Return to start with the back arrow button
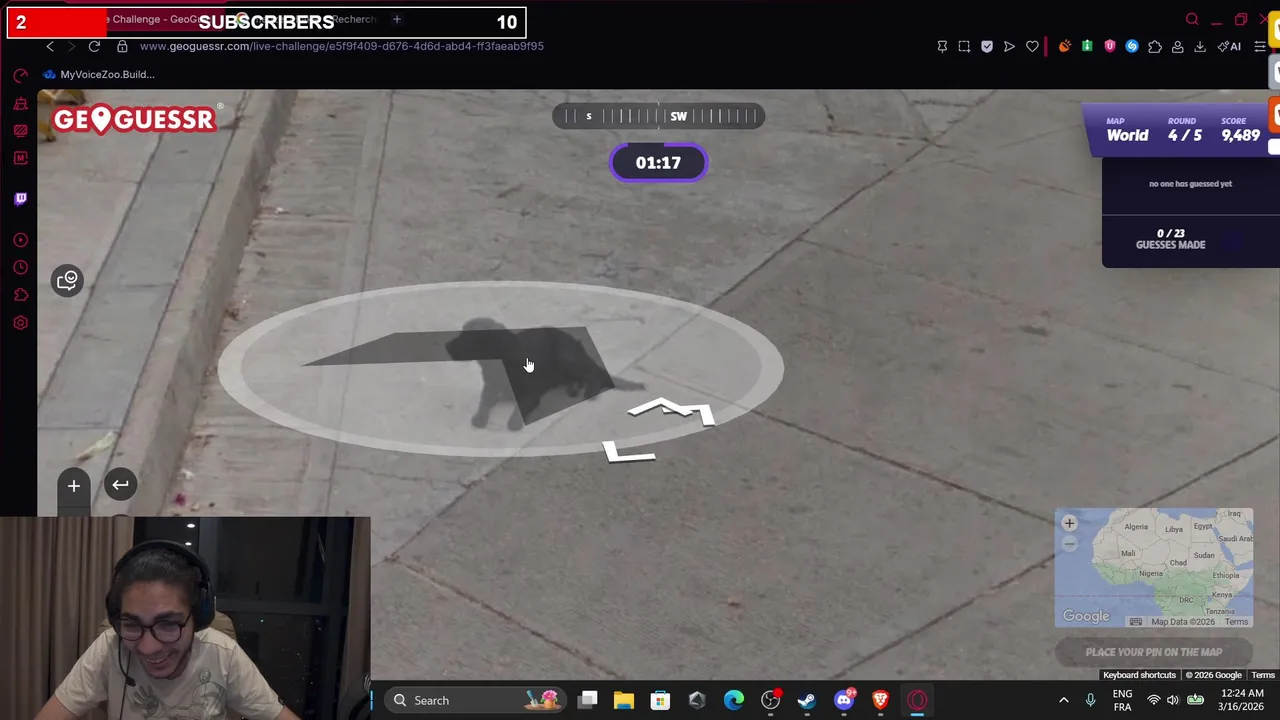Screen dimensions: 1280x720 point(120,485)
